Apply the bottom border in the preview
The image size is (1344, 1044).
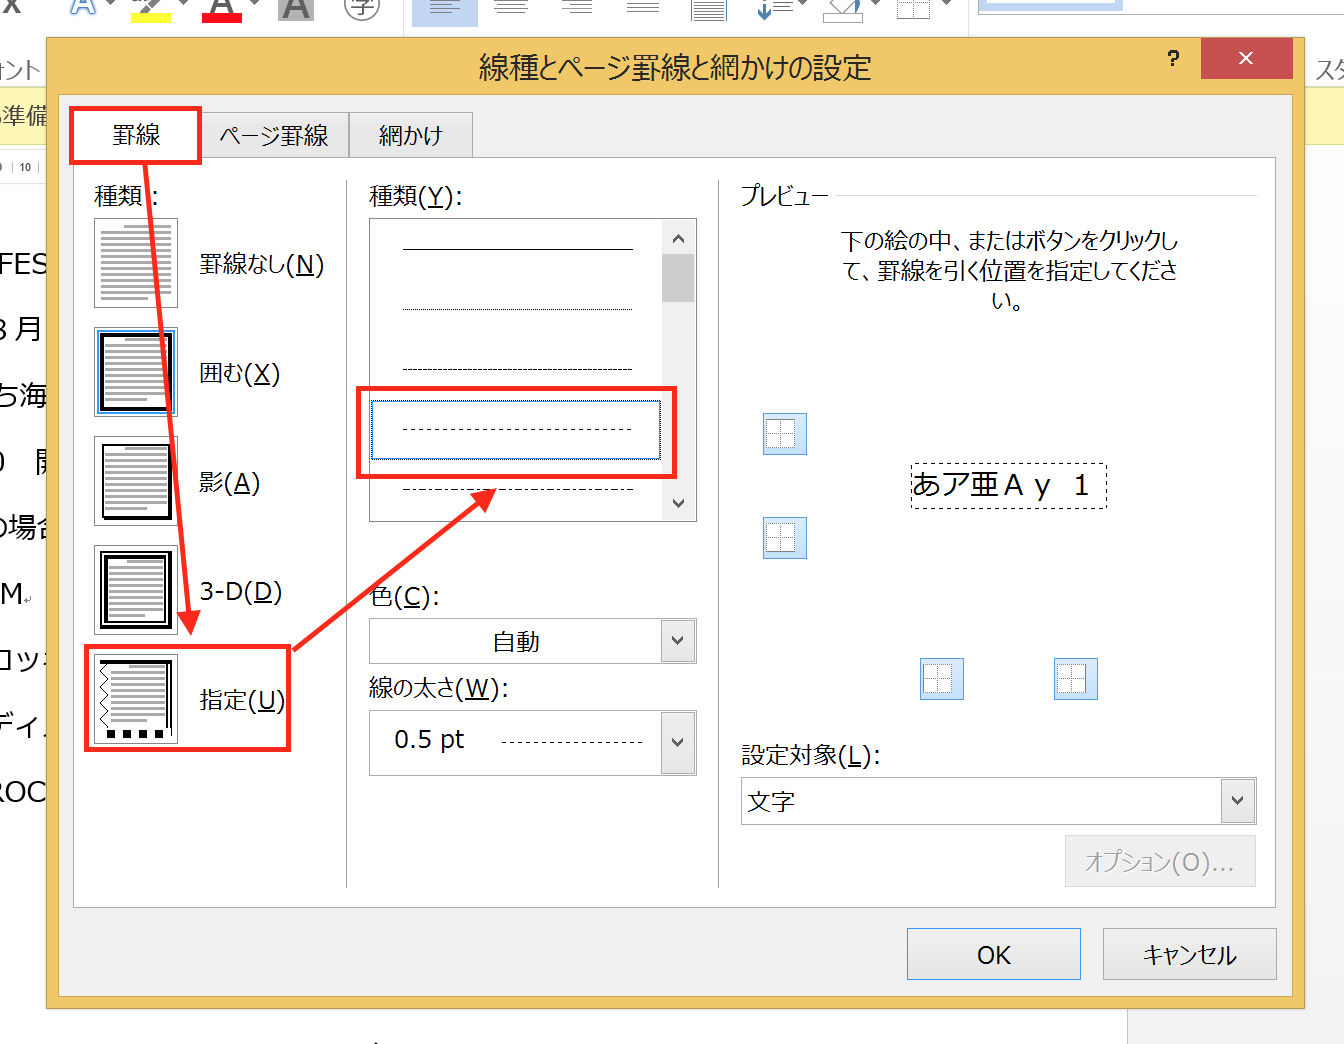[x=784, y=538]
